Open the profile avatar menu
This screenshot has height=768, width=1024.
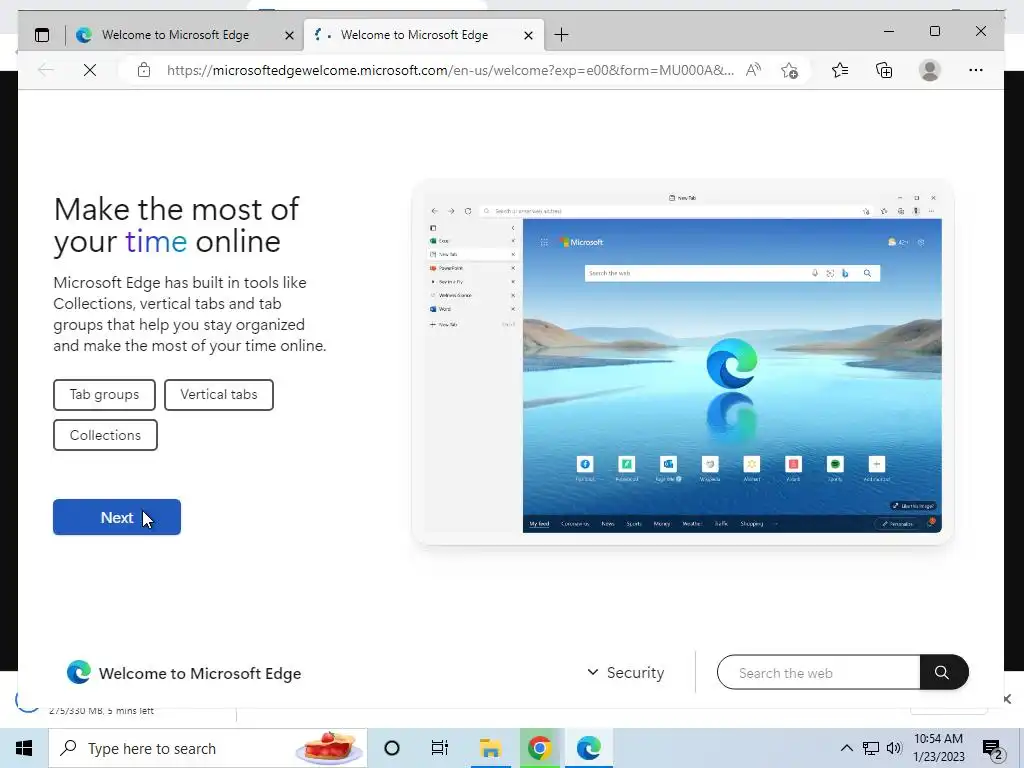[x=929, y=70]
